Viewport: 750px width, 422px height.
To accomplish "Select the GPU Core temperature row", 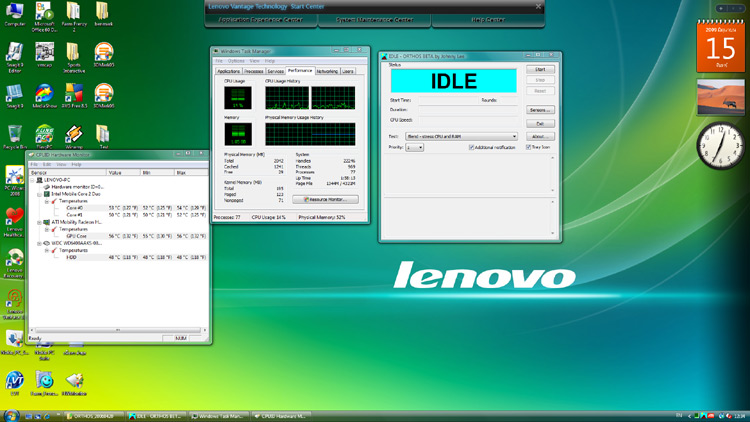I will click(x=119, y=236).
